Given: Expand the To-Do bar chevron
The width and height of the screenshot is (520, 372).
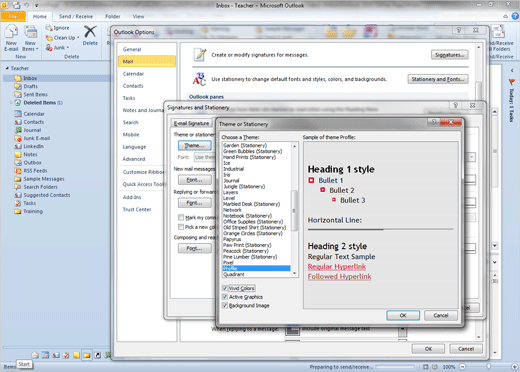Looking at the screenshot, I should point(512,70).
